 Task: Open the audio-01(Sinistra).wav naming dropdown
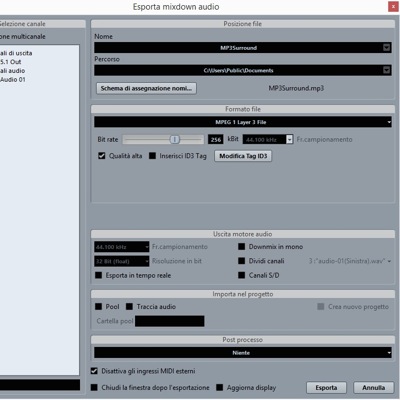click(x=350, y=261)
